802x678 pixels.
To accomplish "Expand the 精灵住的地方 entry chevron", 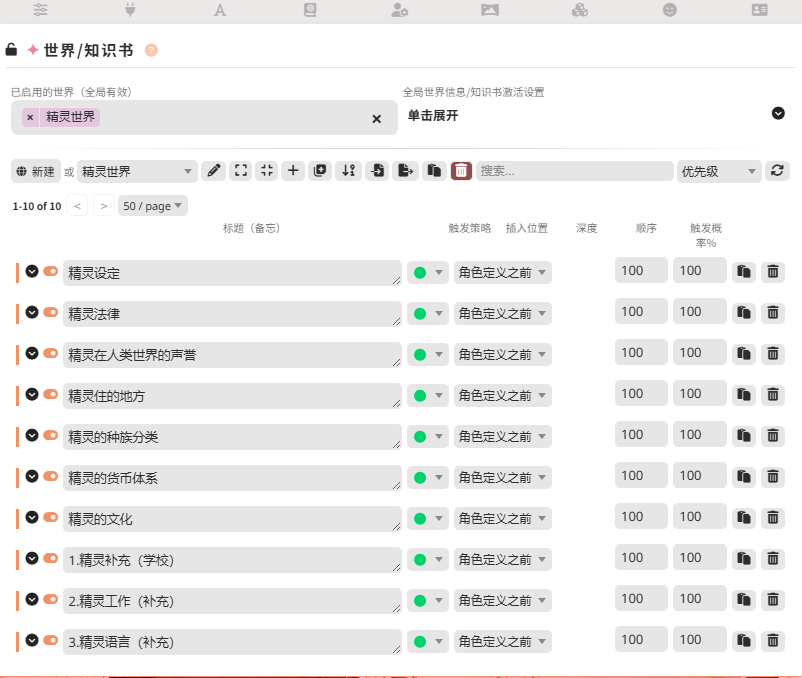I will point(32,394).
